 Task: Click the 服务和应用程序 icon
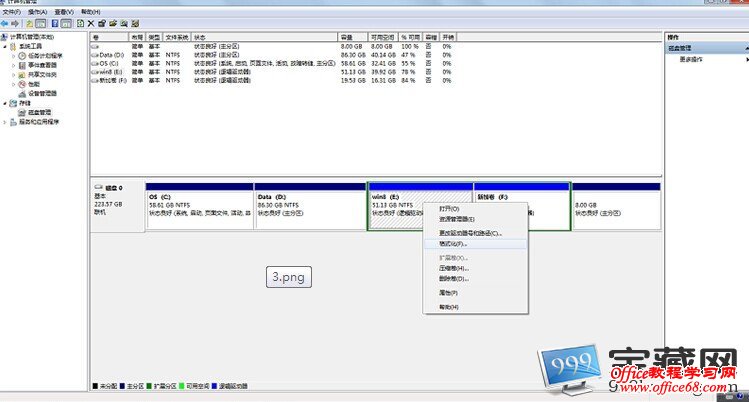13,122
